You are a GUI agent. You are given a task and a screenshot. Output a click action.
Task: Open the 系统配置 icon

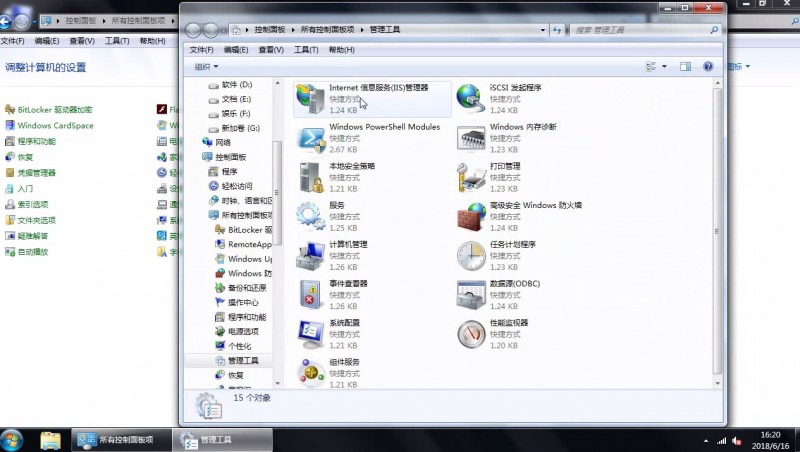click(310, 335)
